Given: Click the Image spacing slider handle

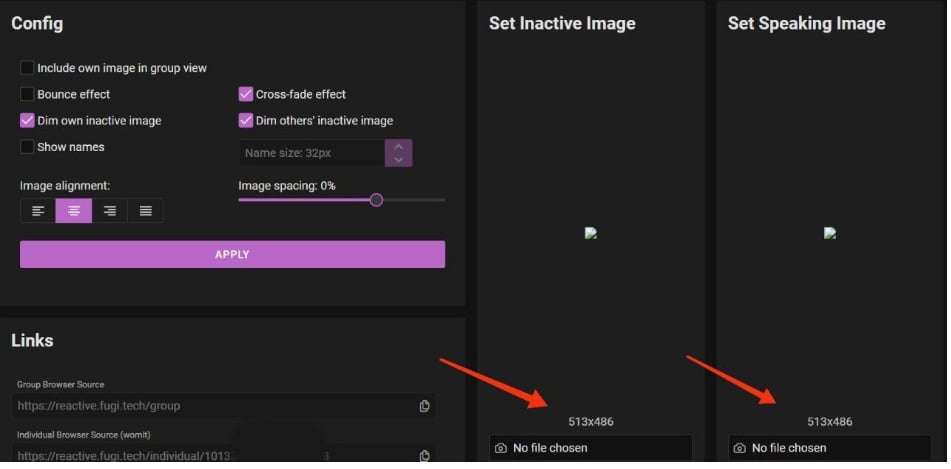Looking at the screenshot, I should pos(376,200).
